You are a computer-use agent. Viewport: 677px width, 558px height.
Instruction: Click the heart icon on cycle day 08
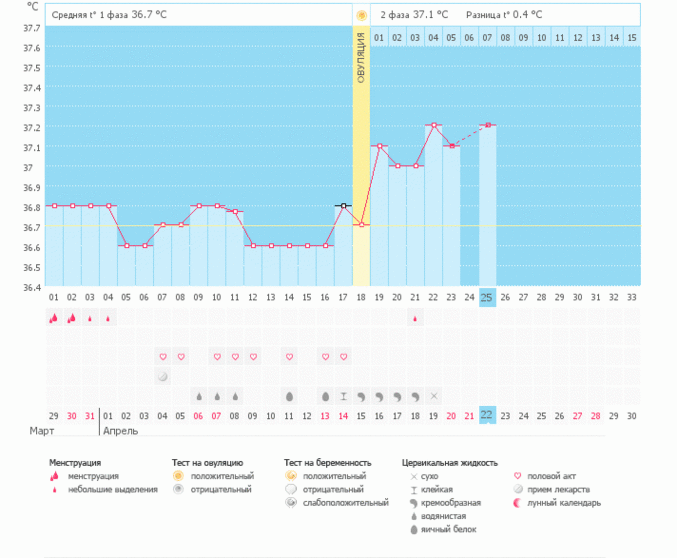click(x=180, y=357)
